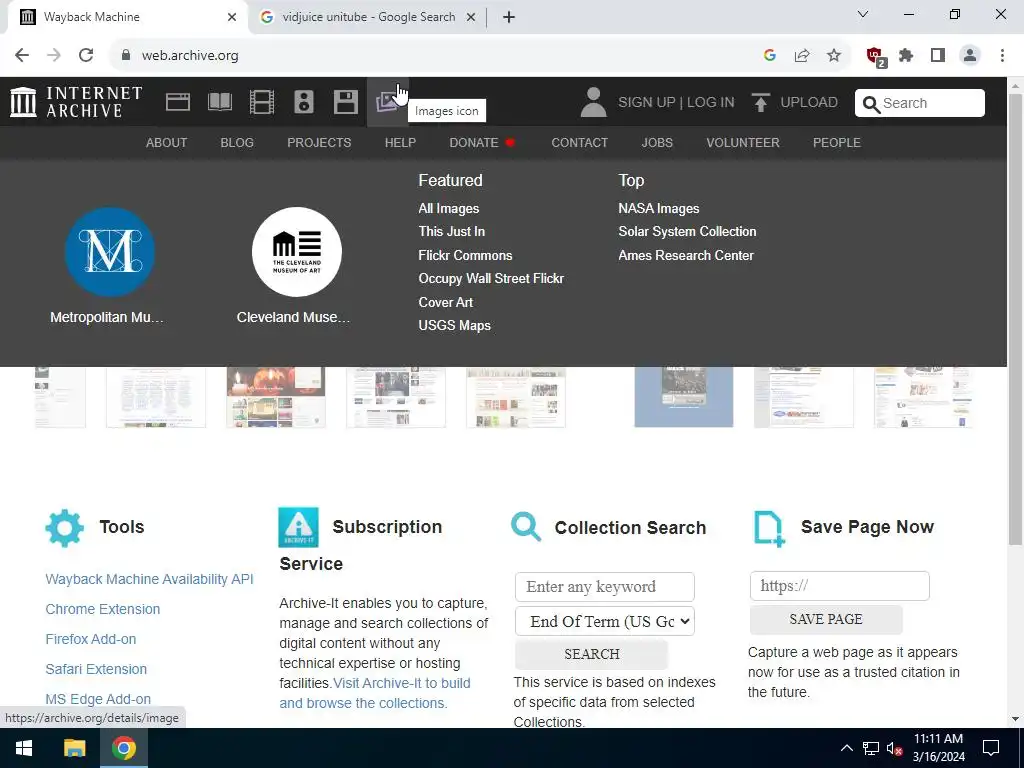The image size is (1024, 768).
Task: Open the Software floppy disk icon
Action: click(345, 103)
